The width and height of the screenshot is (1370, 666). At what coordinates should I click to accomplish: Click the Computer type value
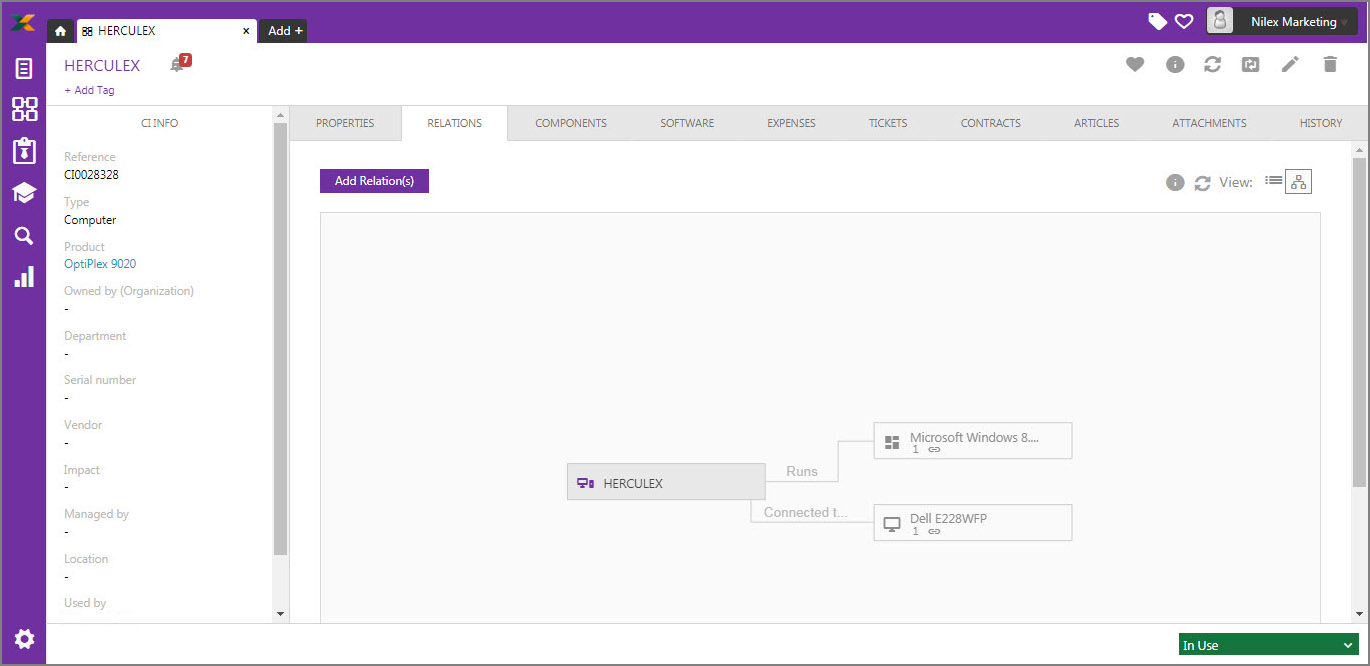point(90,220)
